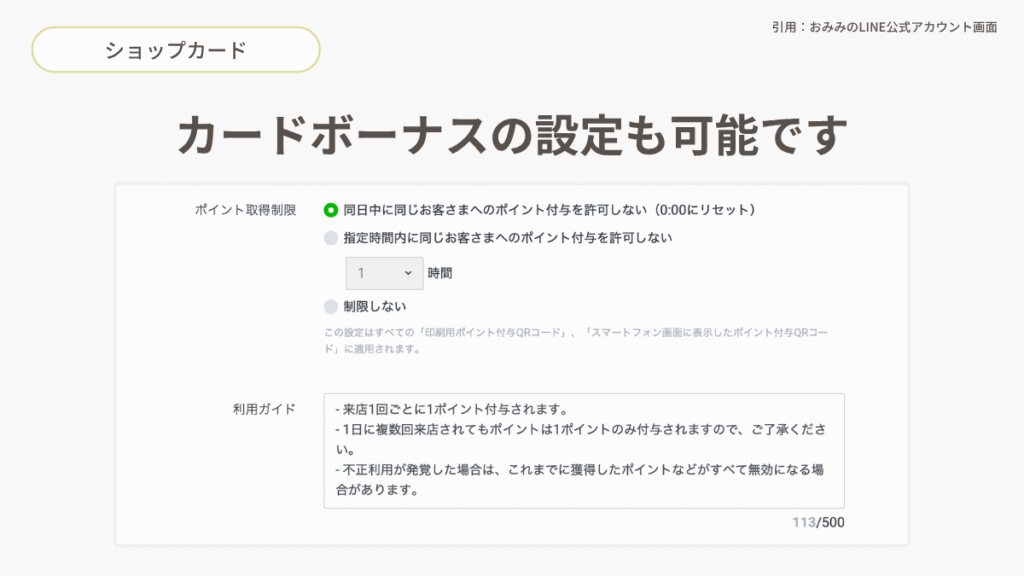The height and width of the screenshot is (576, 1024).
Task: Click the 指定時間内に同じお客さま option label text
Action: pos(507,238)
